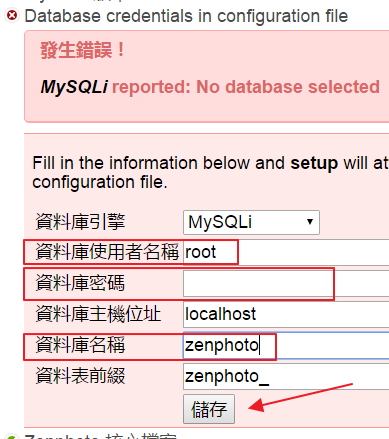Click the 資料庫主機位址 field with localhost
Image resolution: width=389 pixels, height=439 pixels.
click(286, 314)
